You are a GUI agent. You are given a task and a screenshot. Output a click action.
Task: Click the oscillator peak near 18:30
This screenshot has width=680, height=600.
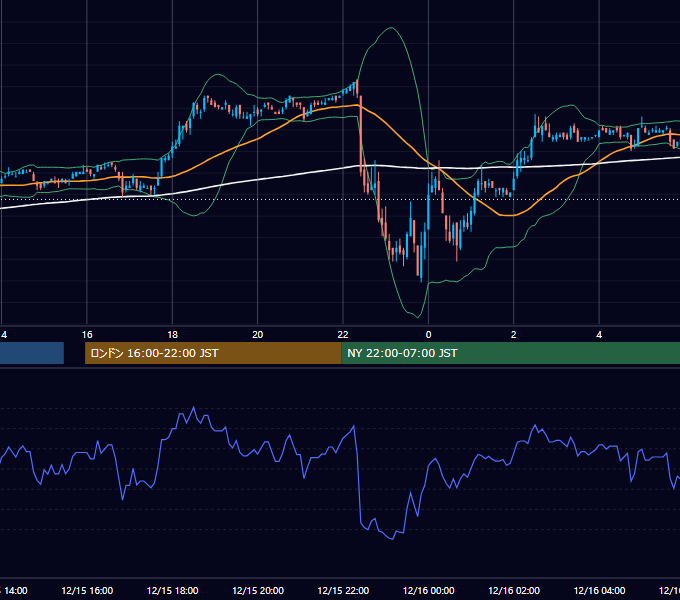tap(193, 408)
